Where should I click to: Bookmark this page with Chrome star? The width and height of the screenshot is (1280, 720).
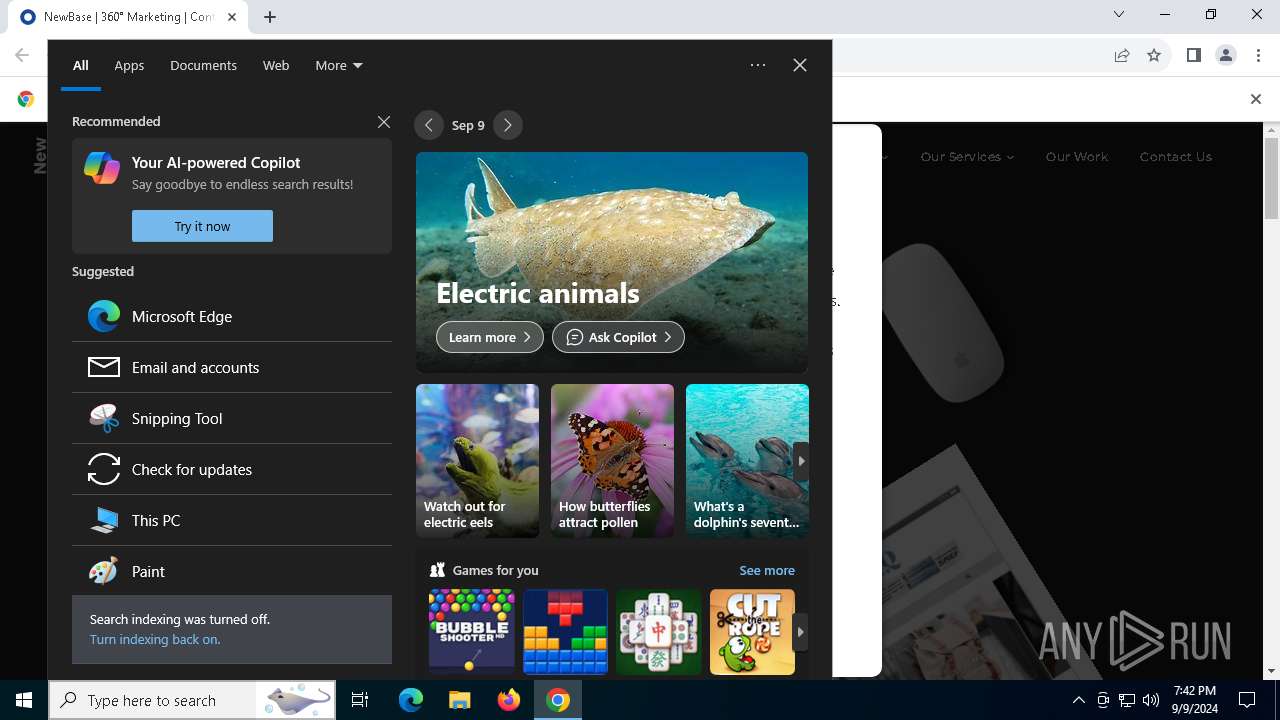pyautogui.click(x=1154, y=56)
